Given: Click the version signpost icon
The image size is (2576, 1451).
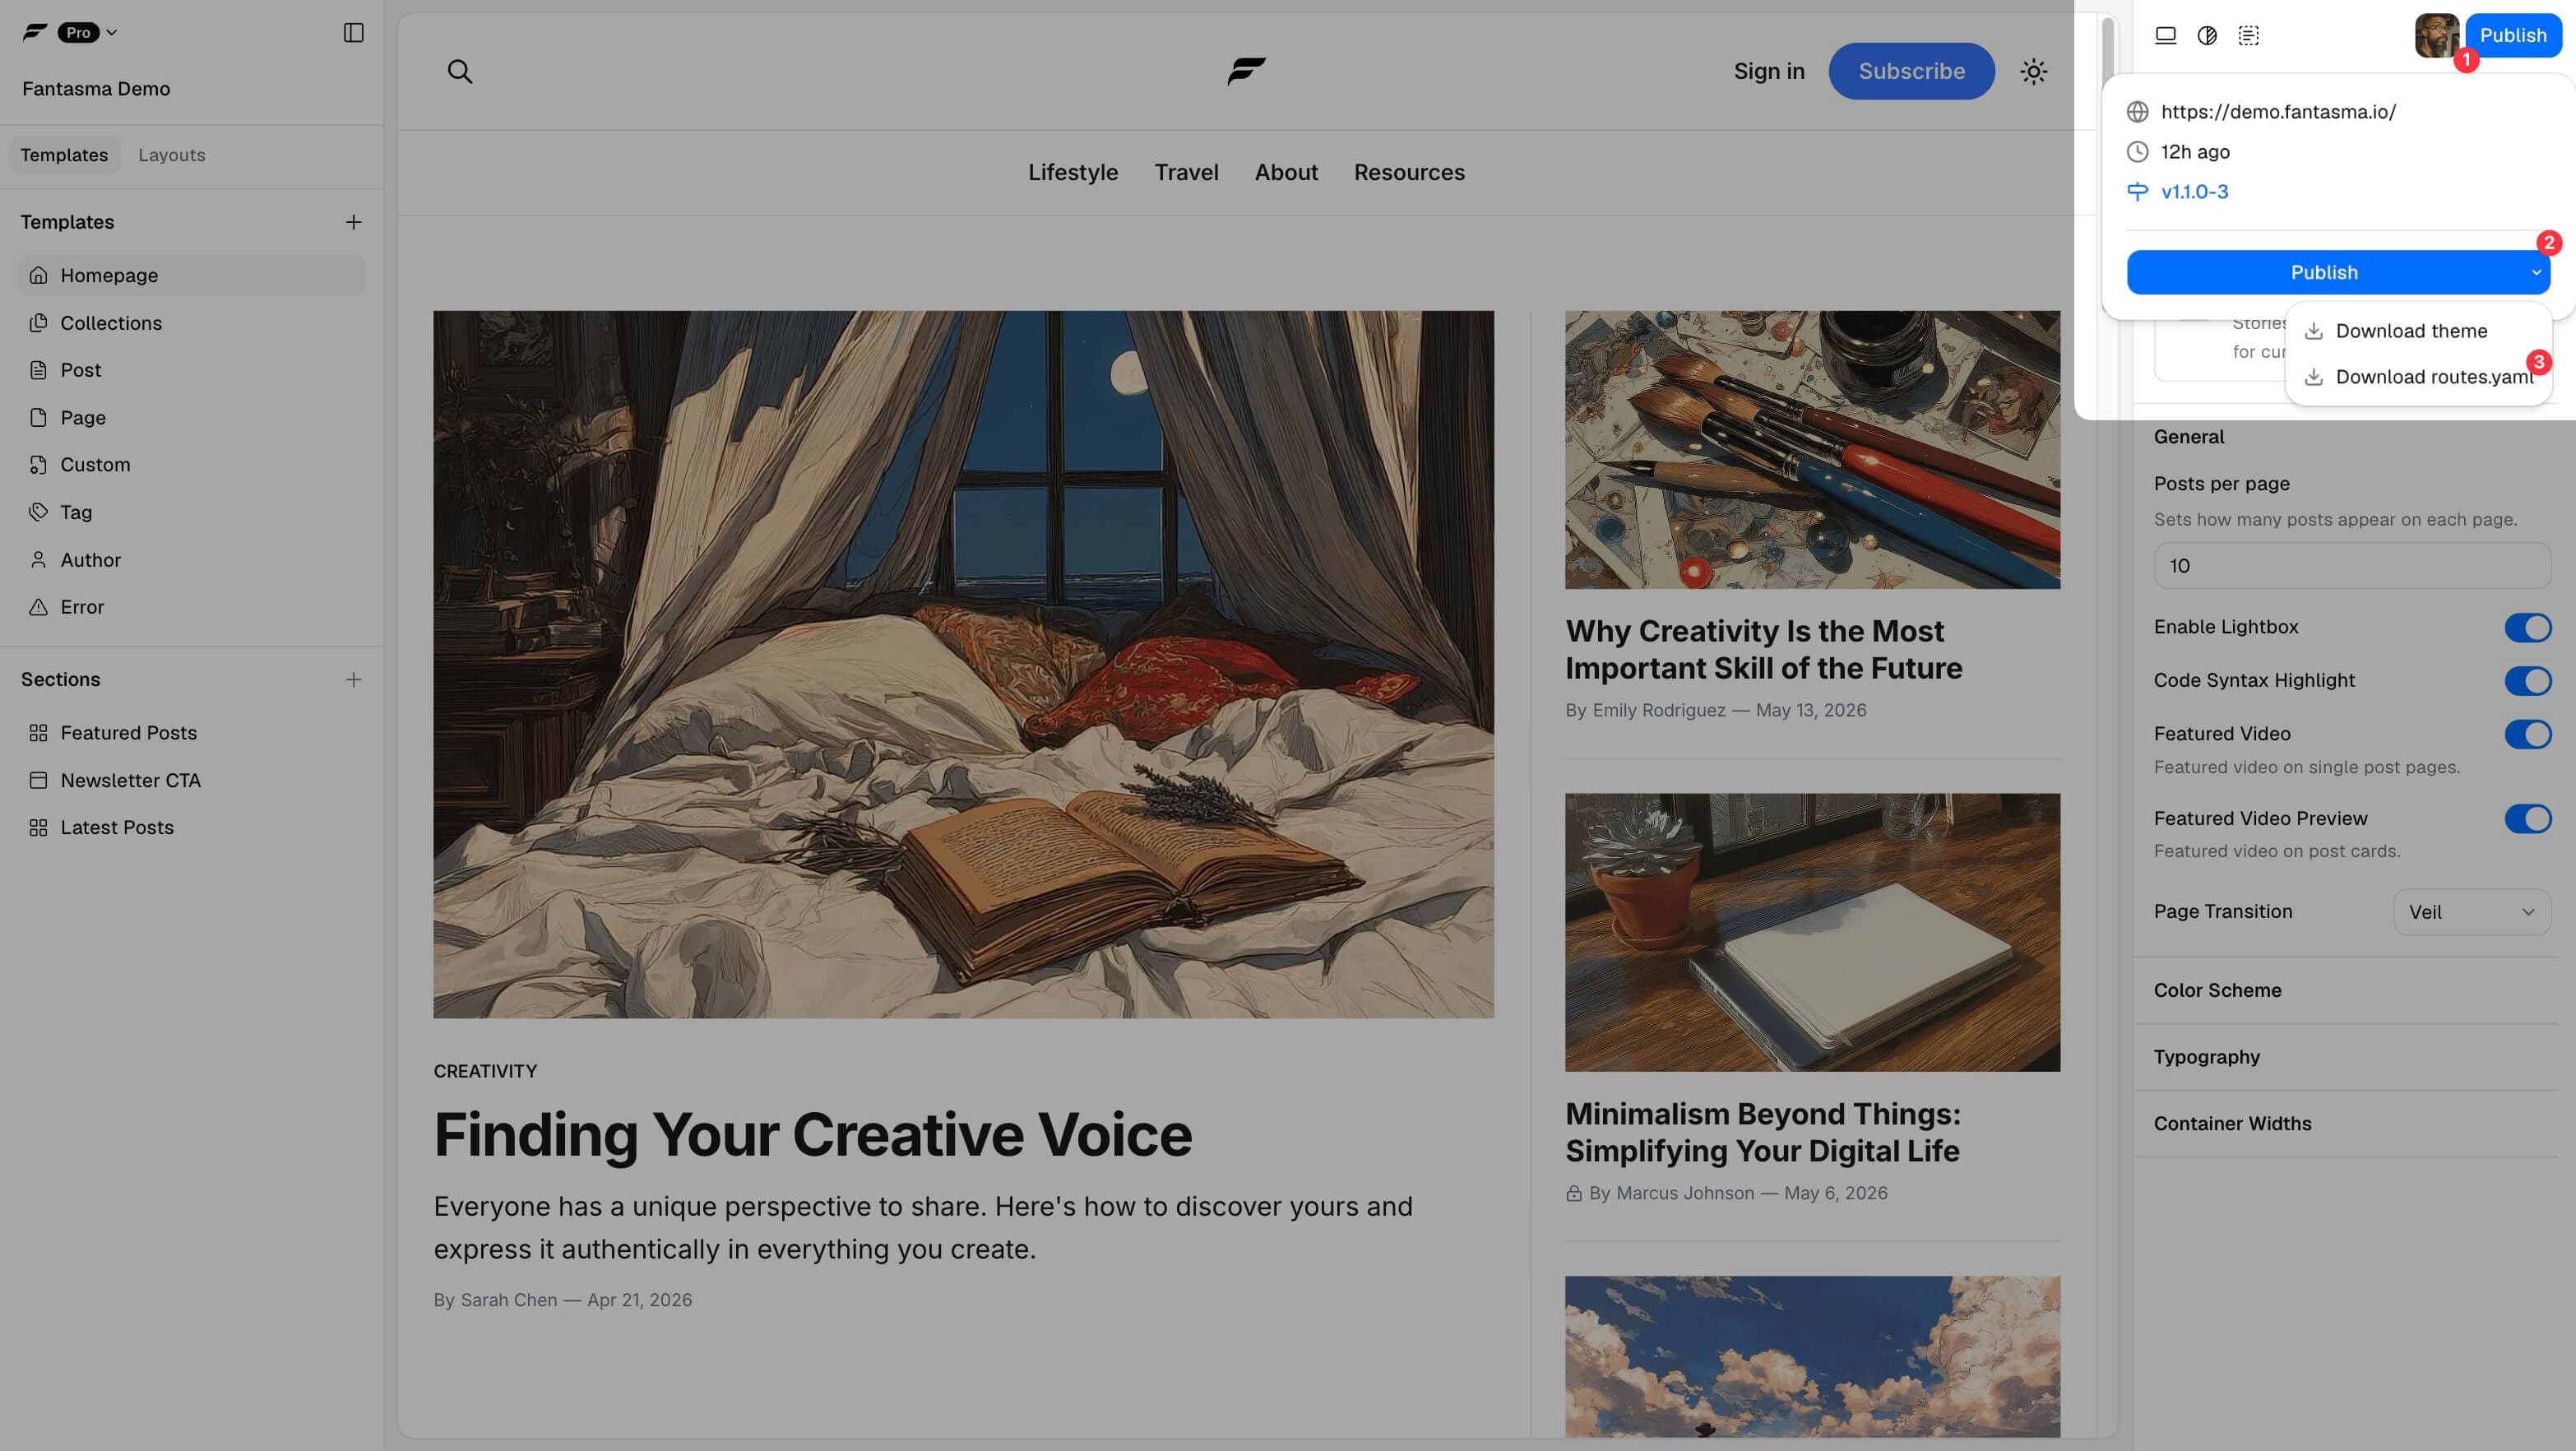Looking at the screenshot, I should (x=2137, y=191).
